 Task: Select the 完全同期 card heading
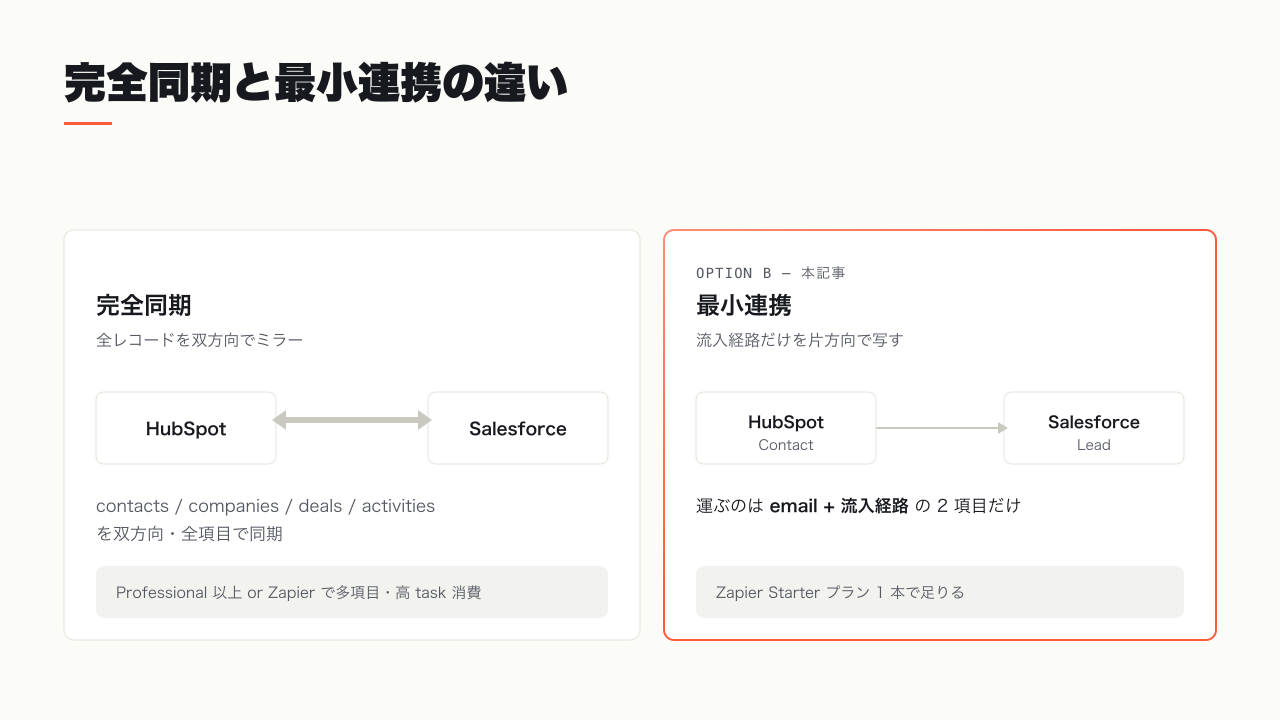pyautogui.click(x=144, y=305)
